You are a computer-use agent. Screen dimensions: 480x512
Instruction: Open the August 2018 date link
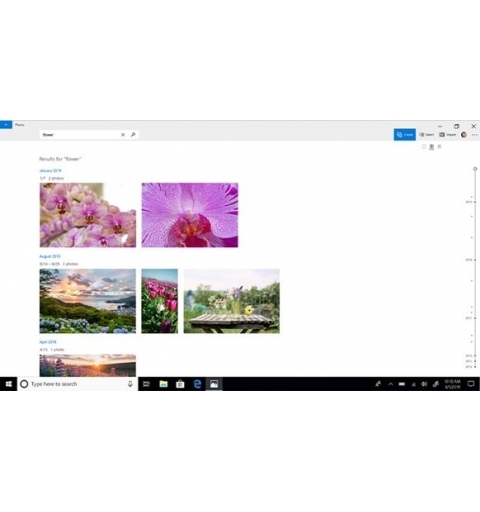(50, 256)
